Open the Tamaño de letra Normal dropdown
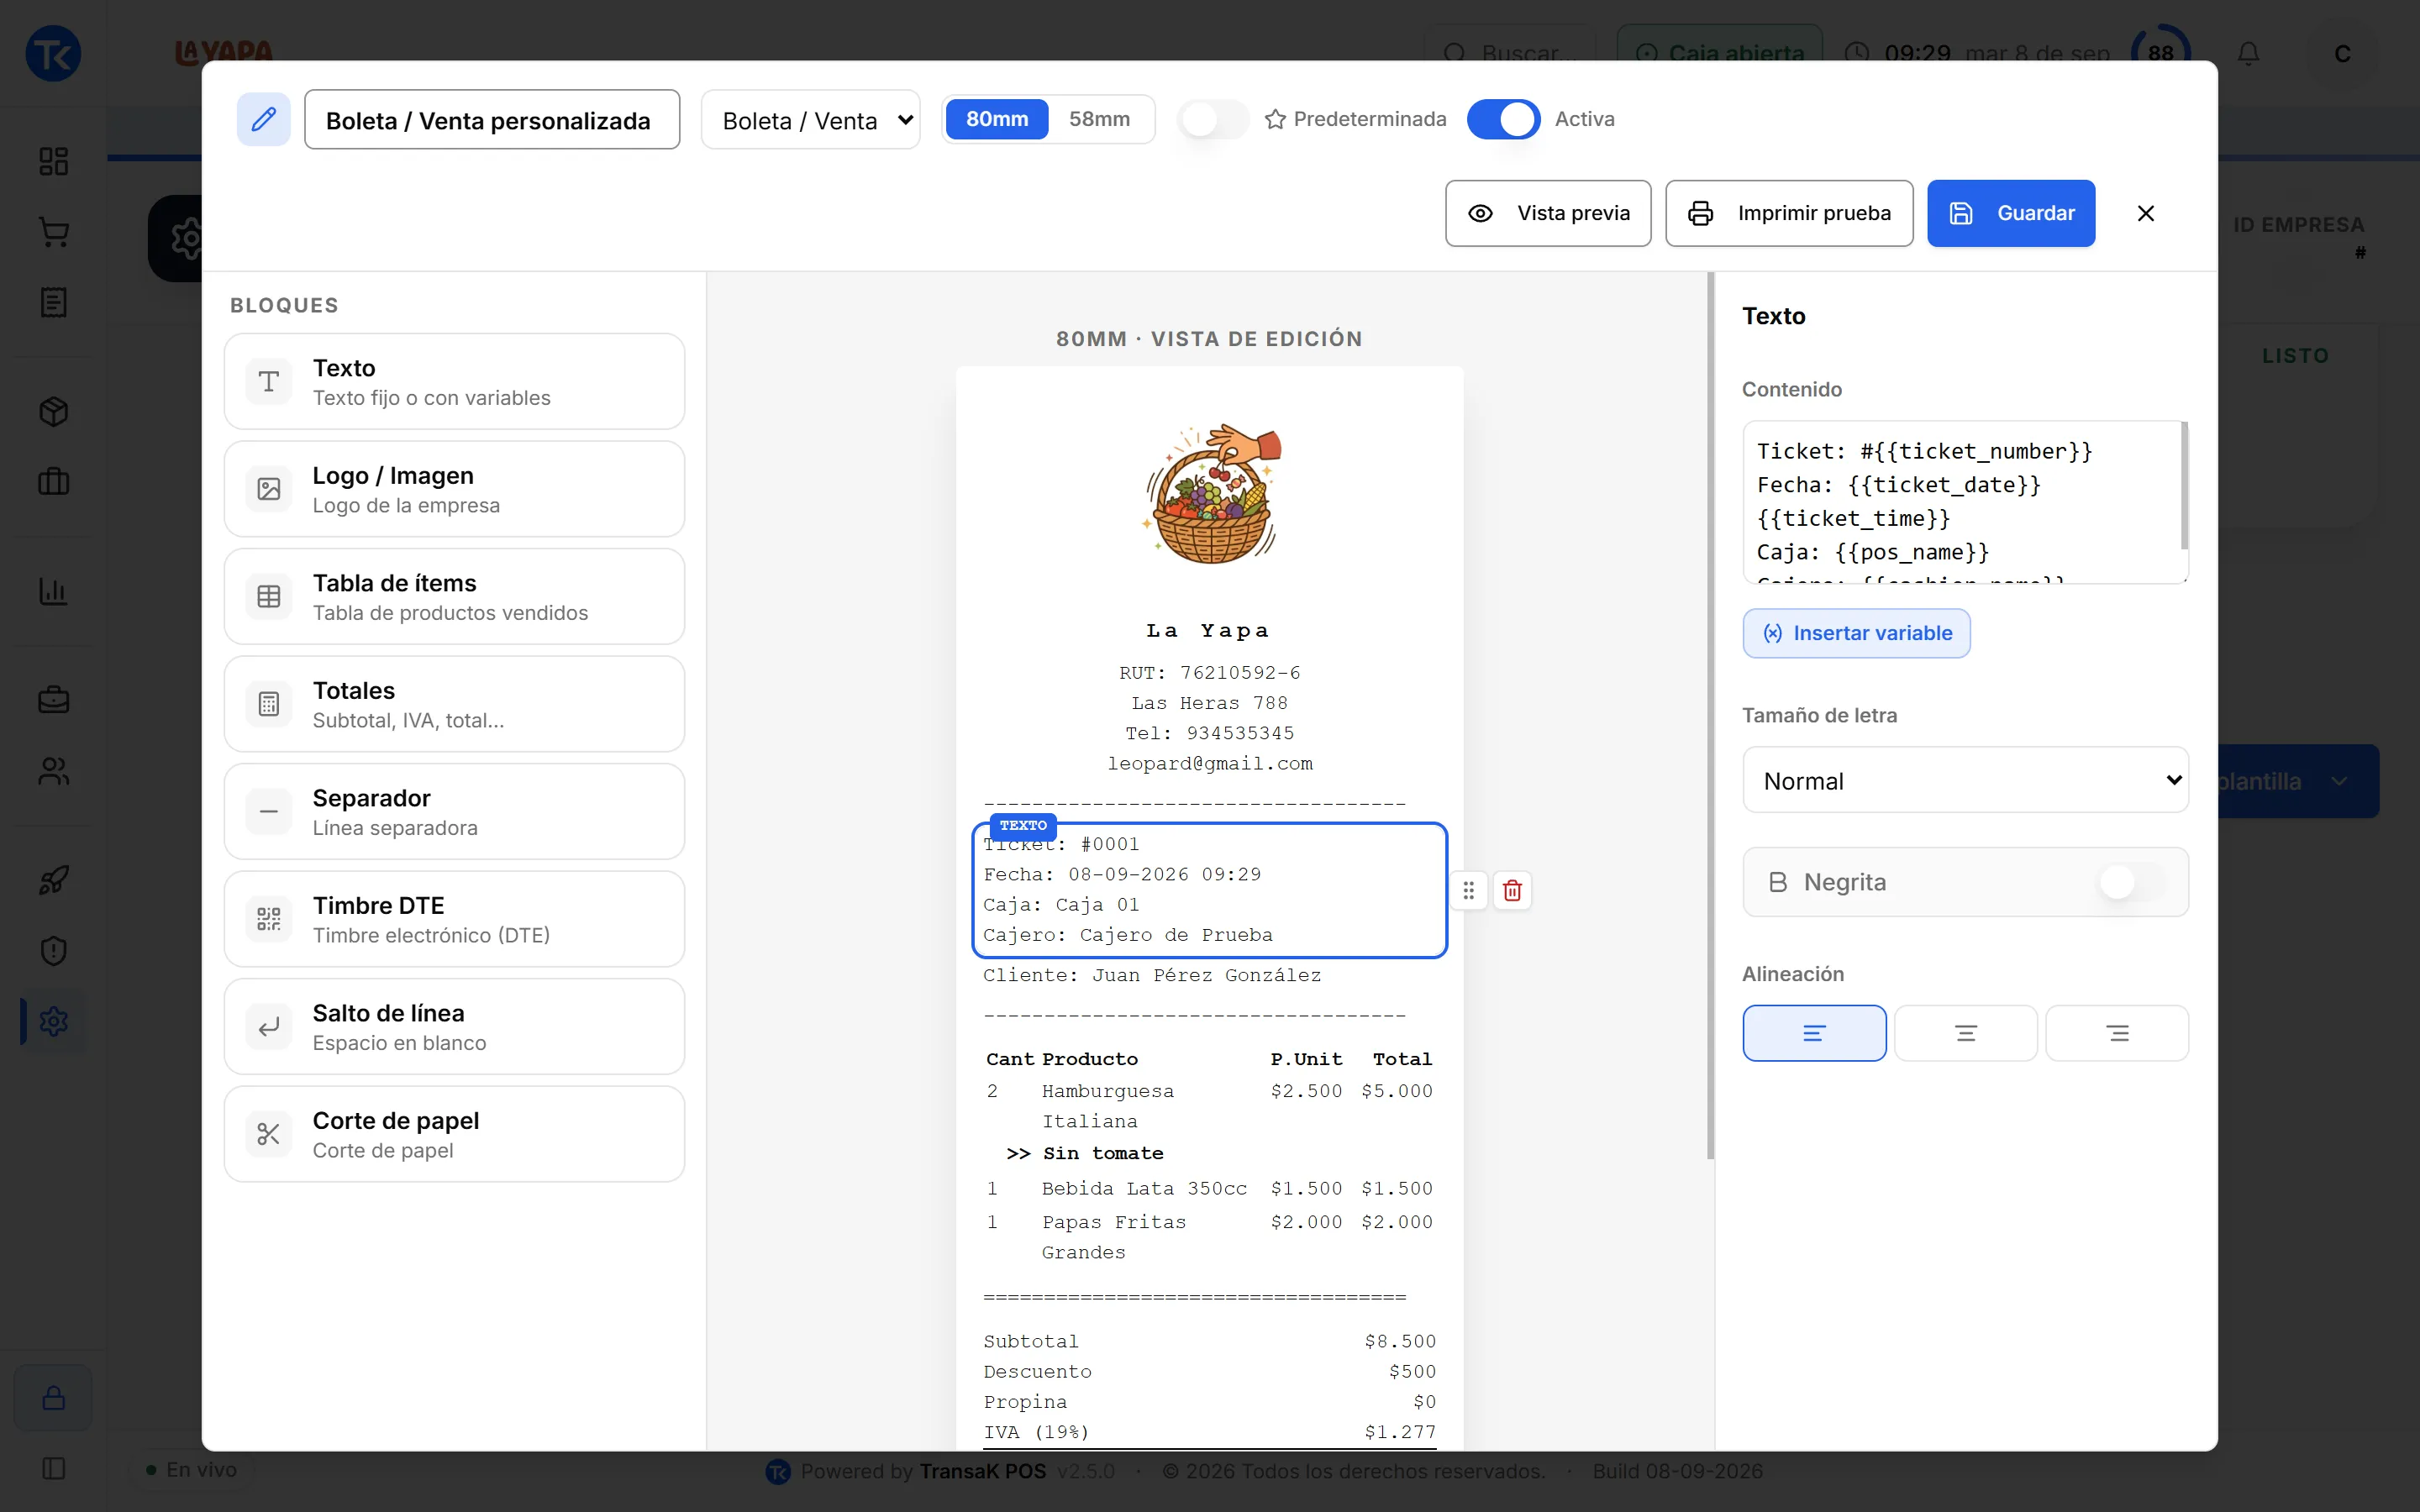Image resolution: width=2420 pixels, height=1512 pixels. (1965, 780)
